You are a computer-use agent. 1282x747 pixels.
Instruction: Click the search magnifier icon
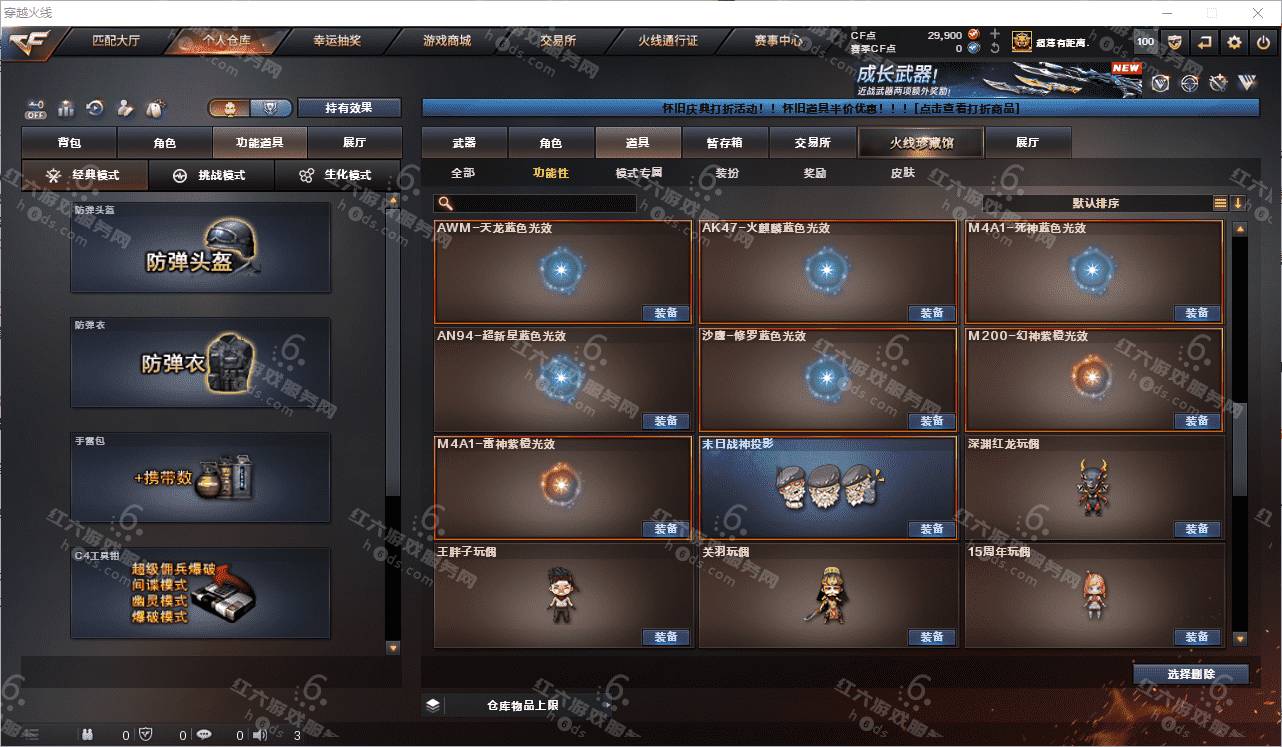(444, 203)
